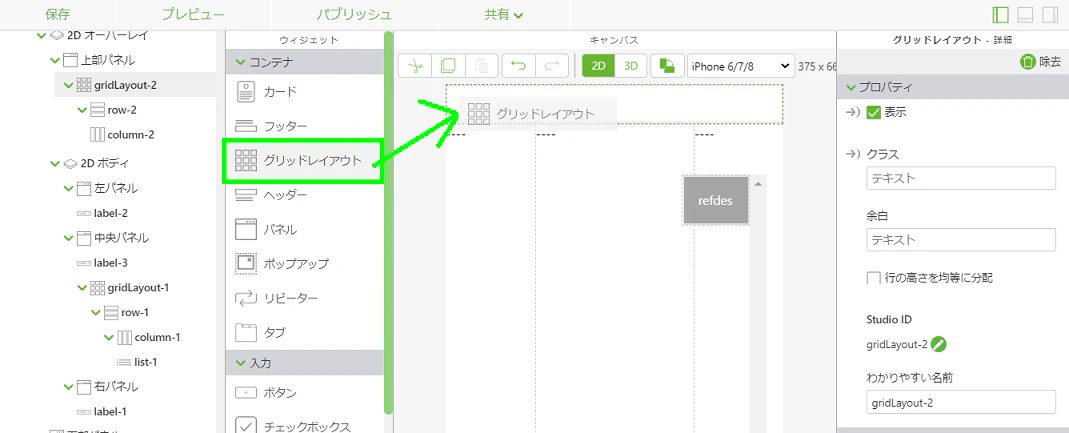Click the undo arrow in canvas toolbar
Screen dimensions: 1069x433
(519, 66)
